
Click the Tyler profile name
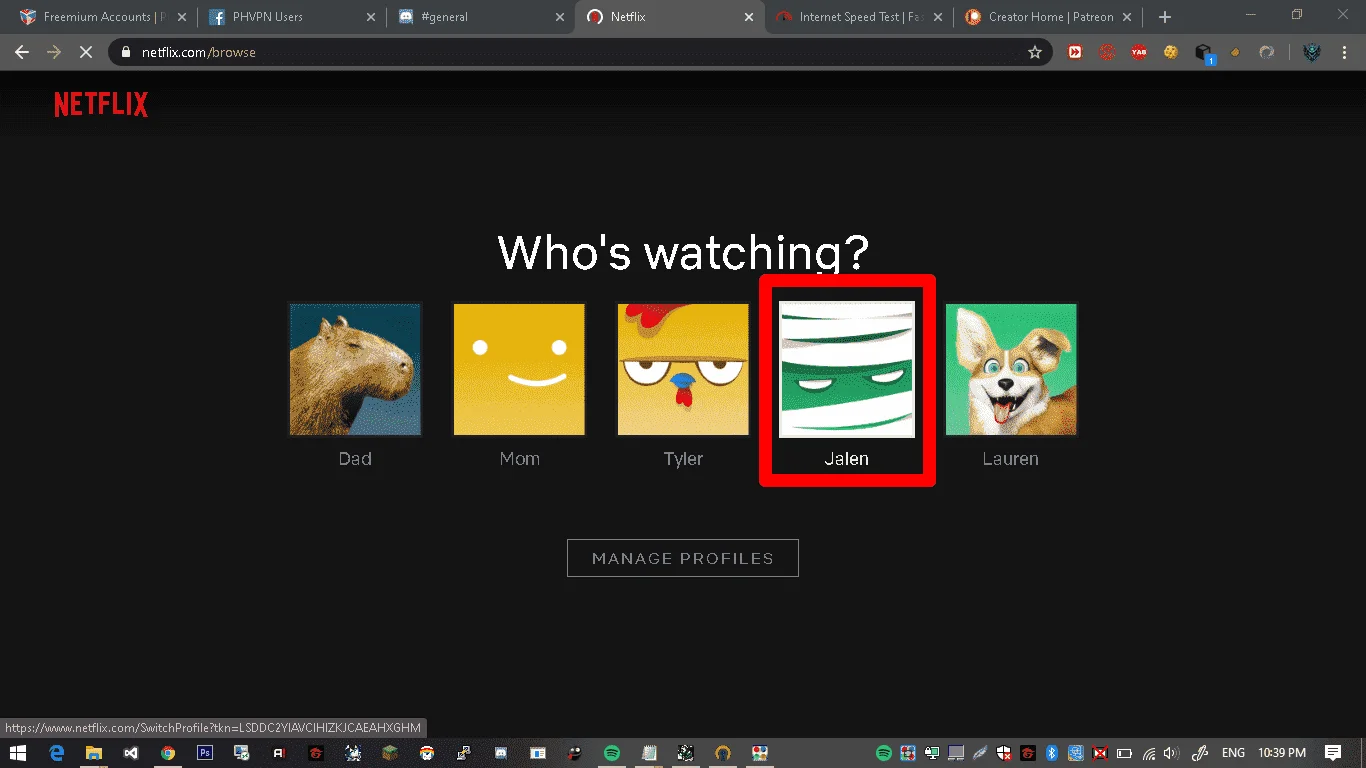pos(683,459)
